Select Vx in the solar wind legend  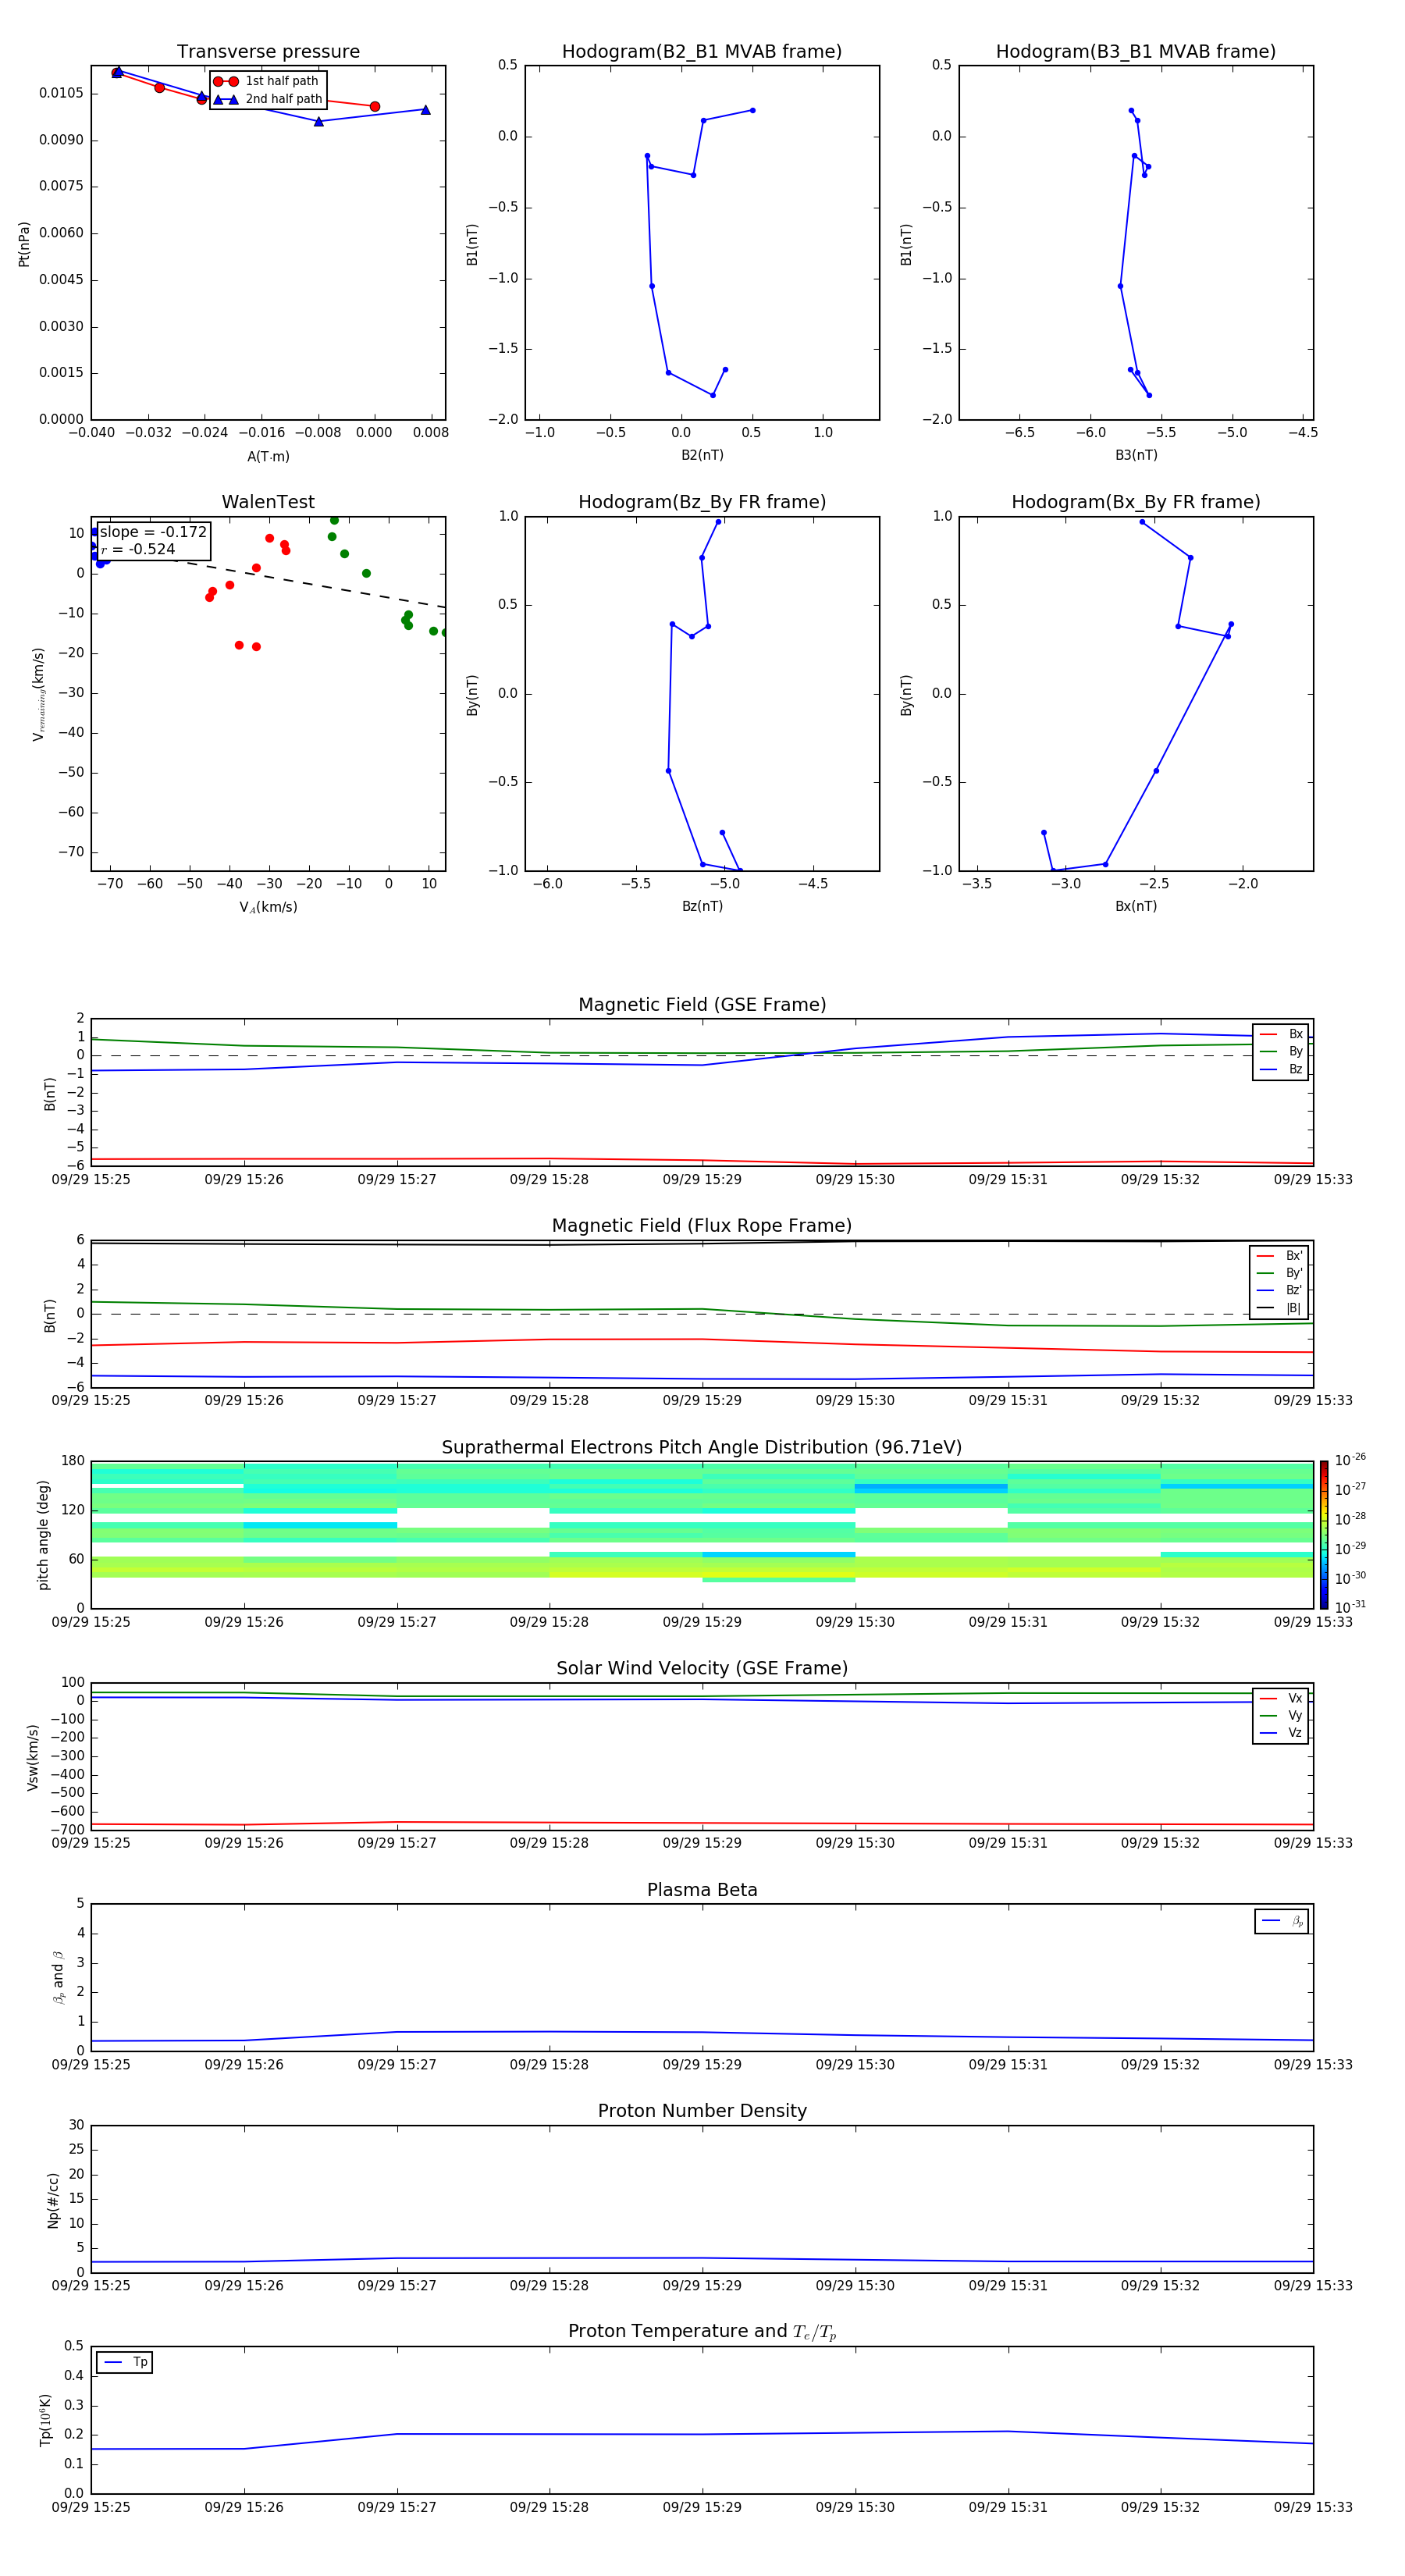(x=1281, y=1698)
